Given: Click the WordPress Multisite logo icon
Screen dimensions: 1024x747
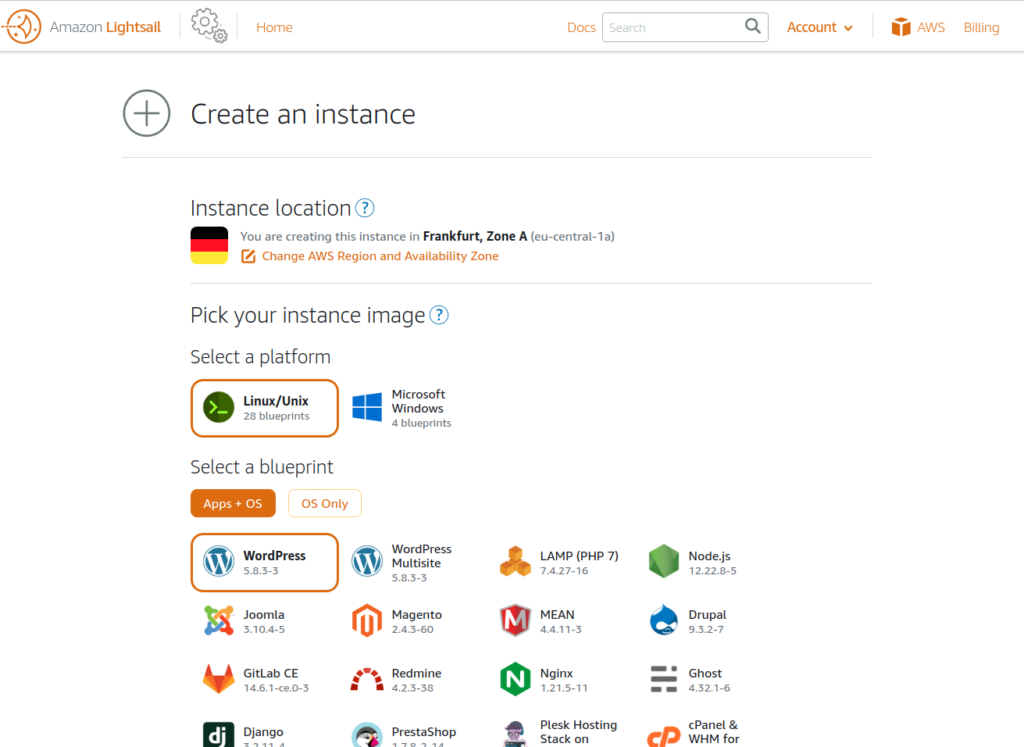Looking at the screenshot, I should 367,562.
